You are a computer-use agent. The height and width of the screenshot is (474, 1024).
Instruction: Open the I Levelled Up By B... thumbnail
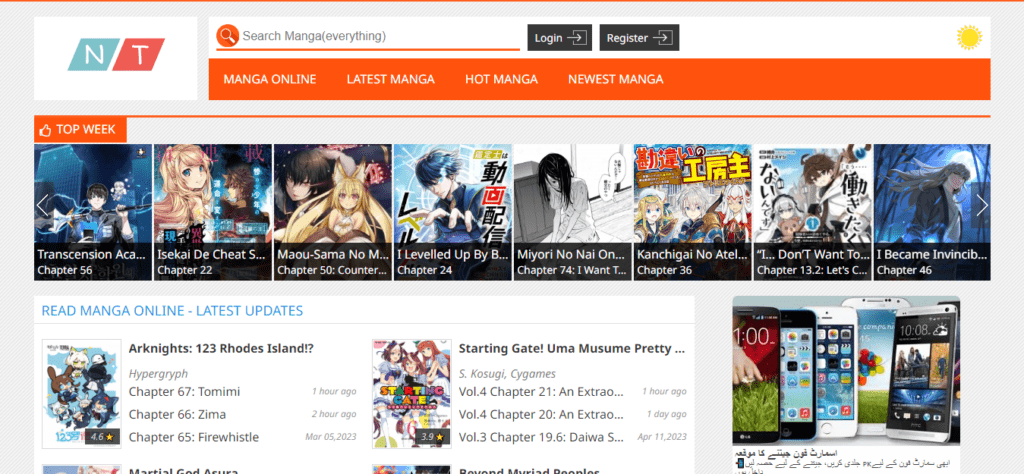[453, 212]
